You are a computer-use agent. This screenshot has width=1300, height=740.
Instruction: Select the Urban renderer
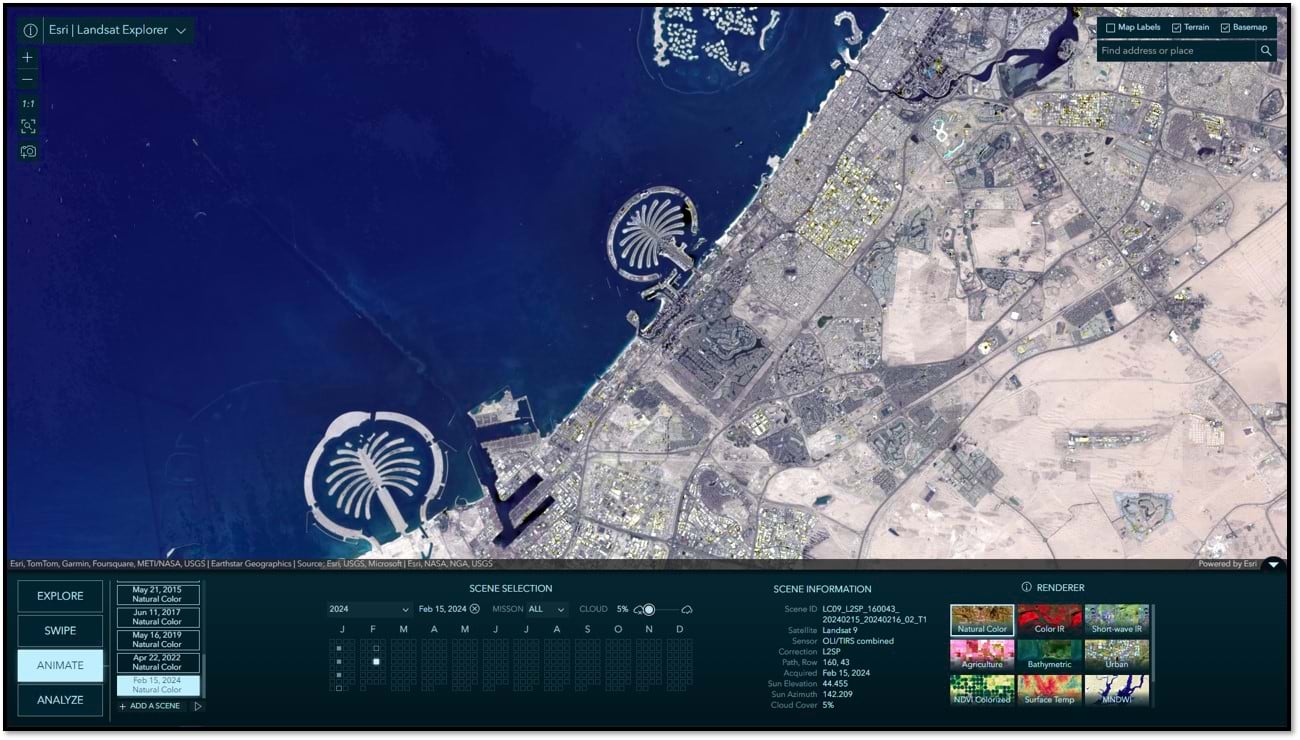point(1116,655)
